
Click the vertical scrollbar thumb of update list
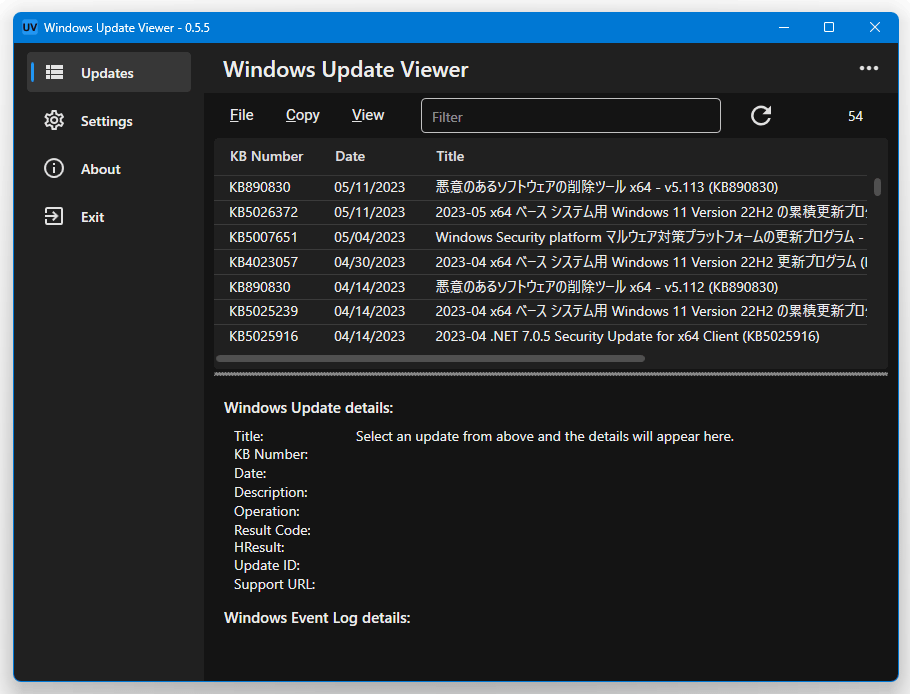tap(877, 187)
